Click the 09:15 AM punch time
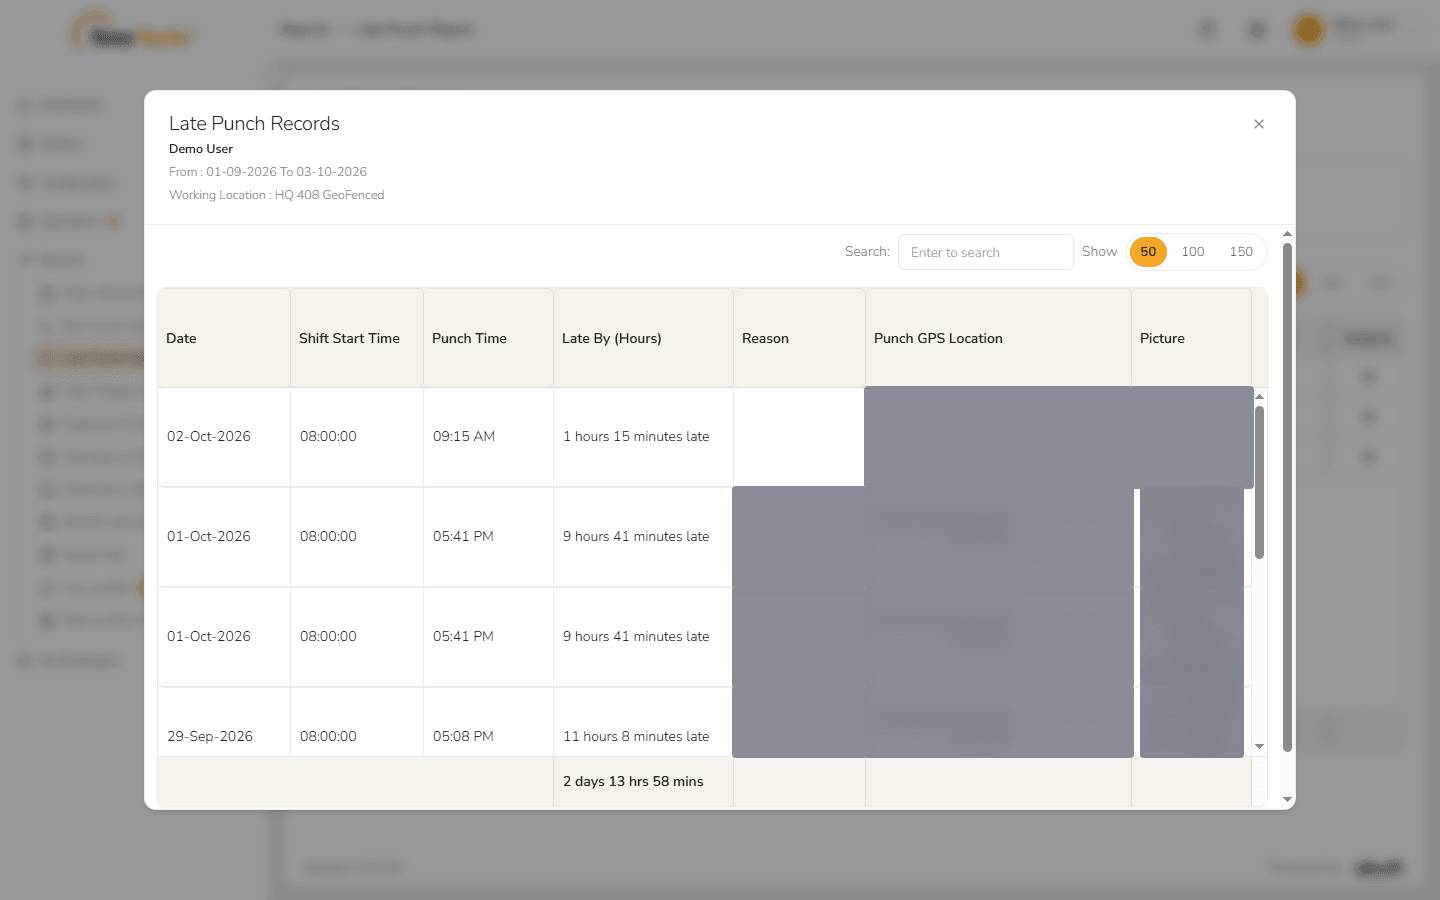This screenshot has width=1440, height=900. 464,437
